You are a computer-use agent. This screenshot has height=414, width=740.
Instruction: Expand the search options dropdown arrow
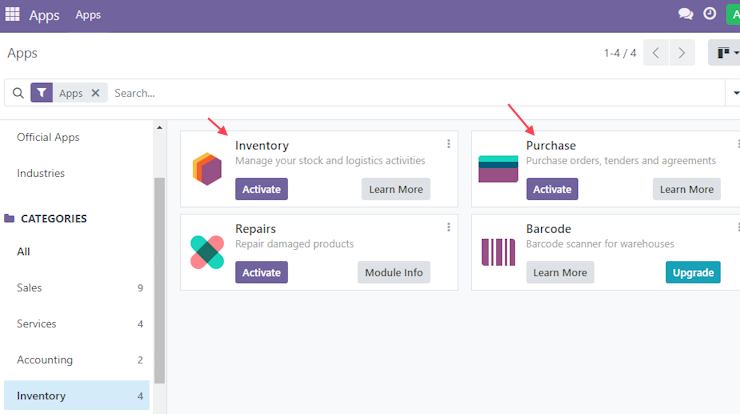[x=735, y=93]
